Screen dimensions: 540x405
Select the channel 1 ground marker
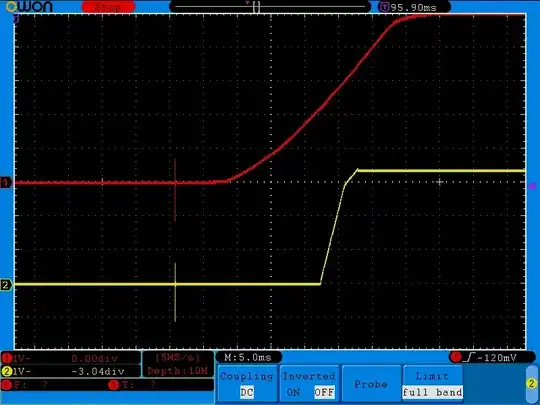[6, 182]
